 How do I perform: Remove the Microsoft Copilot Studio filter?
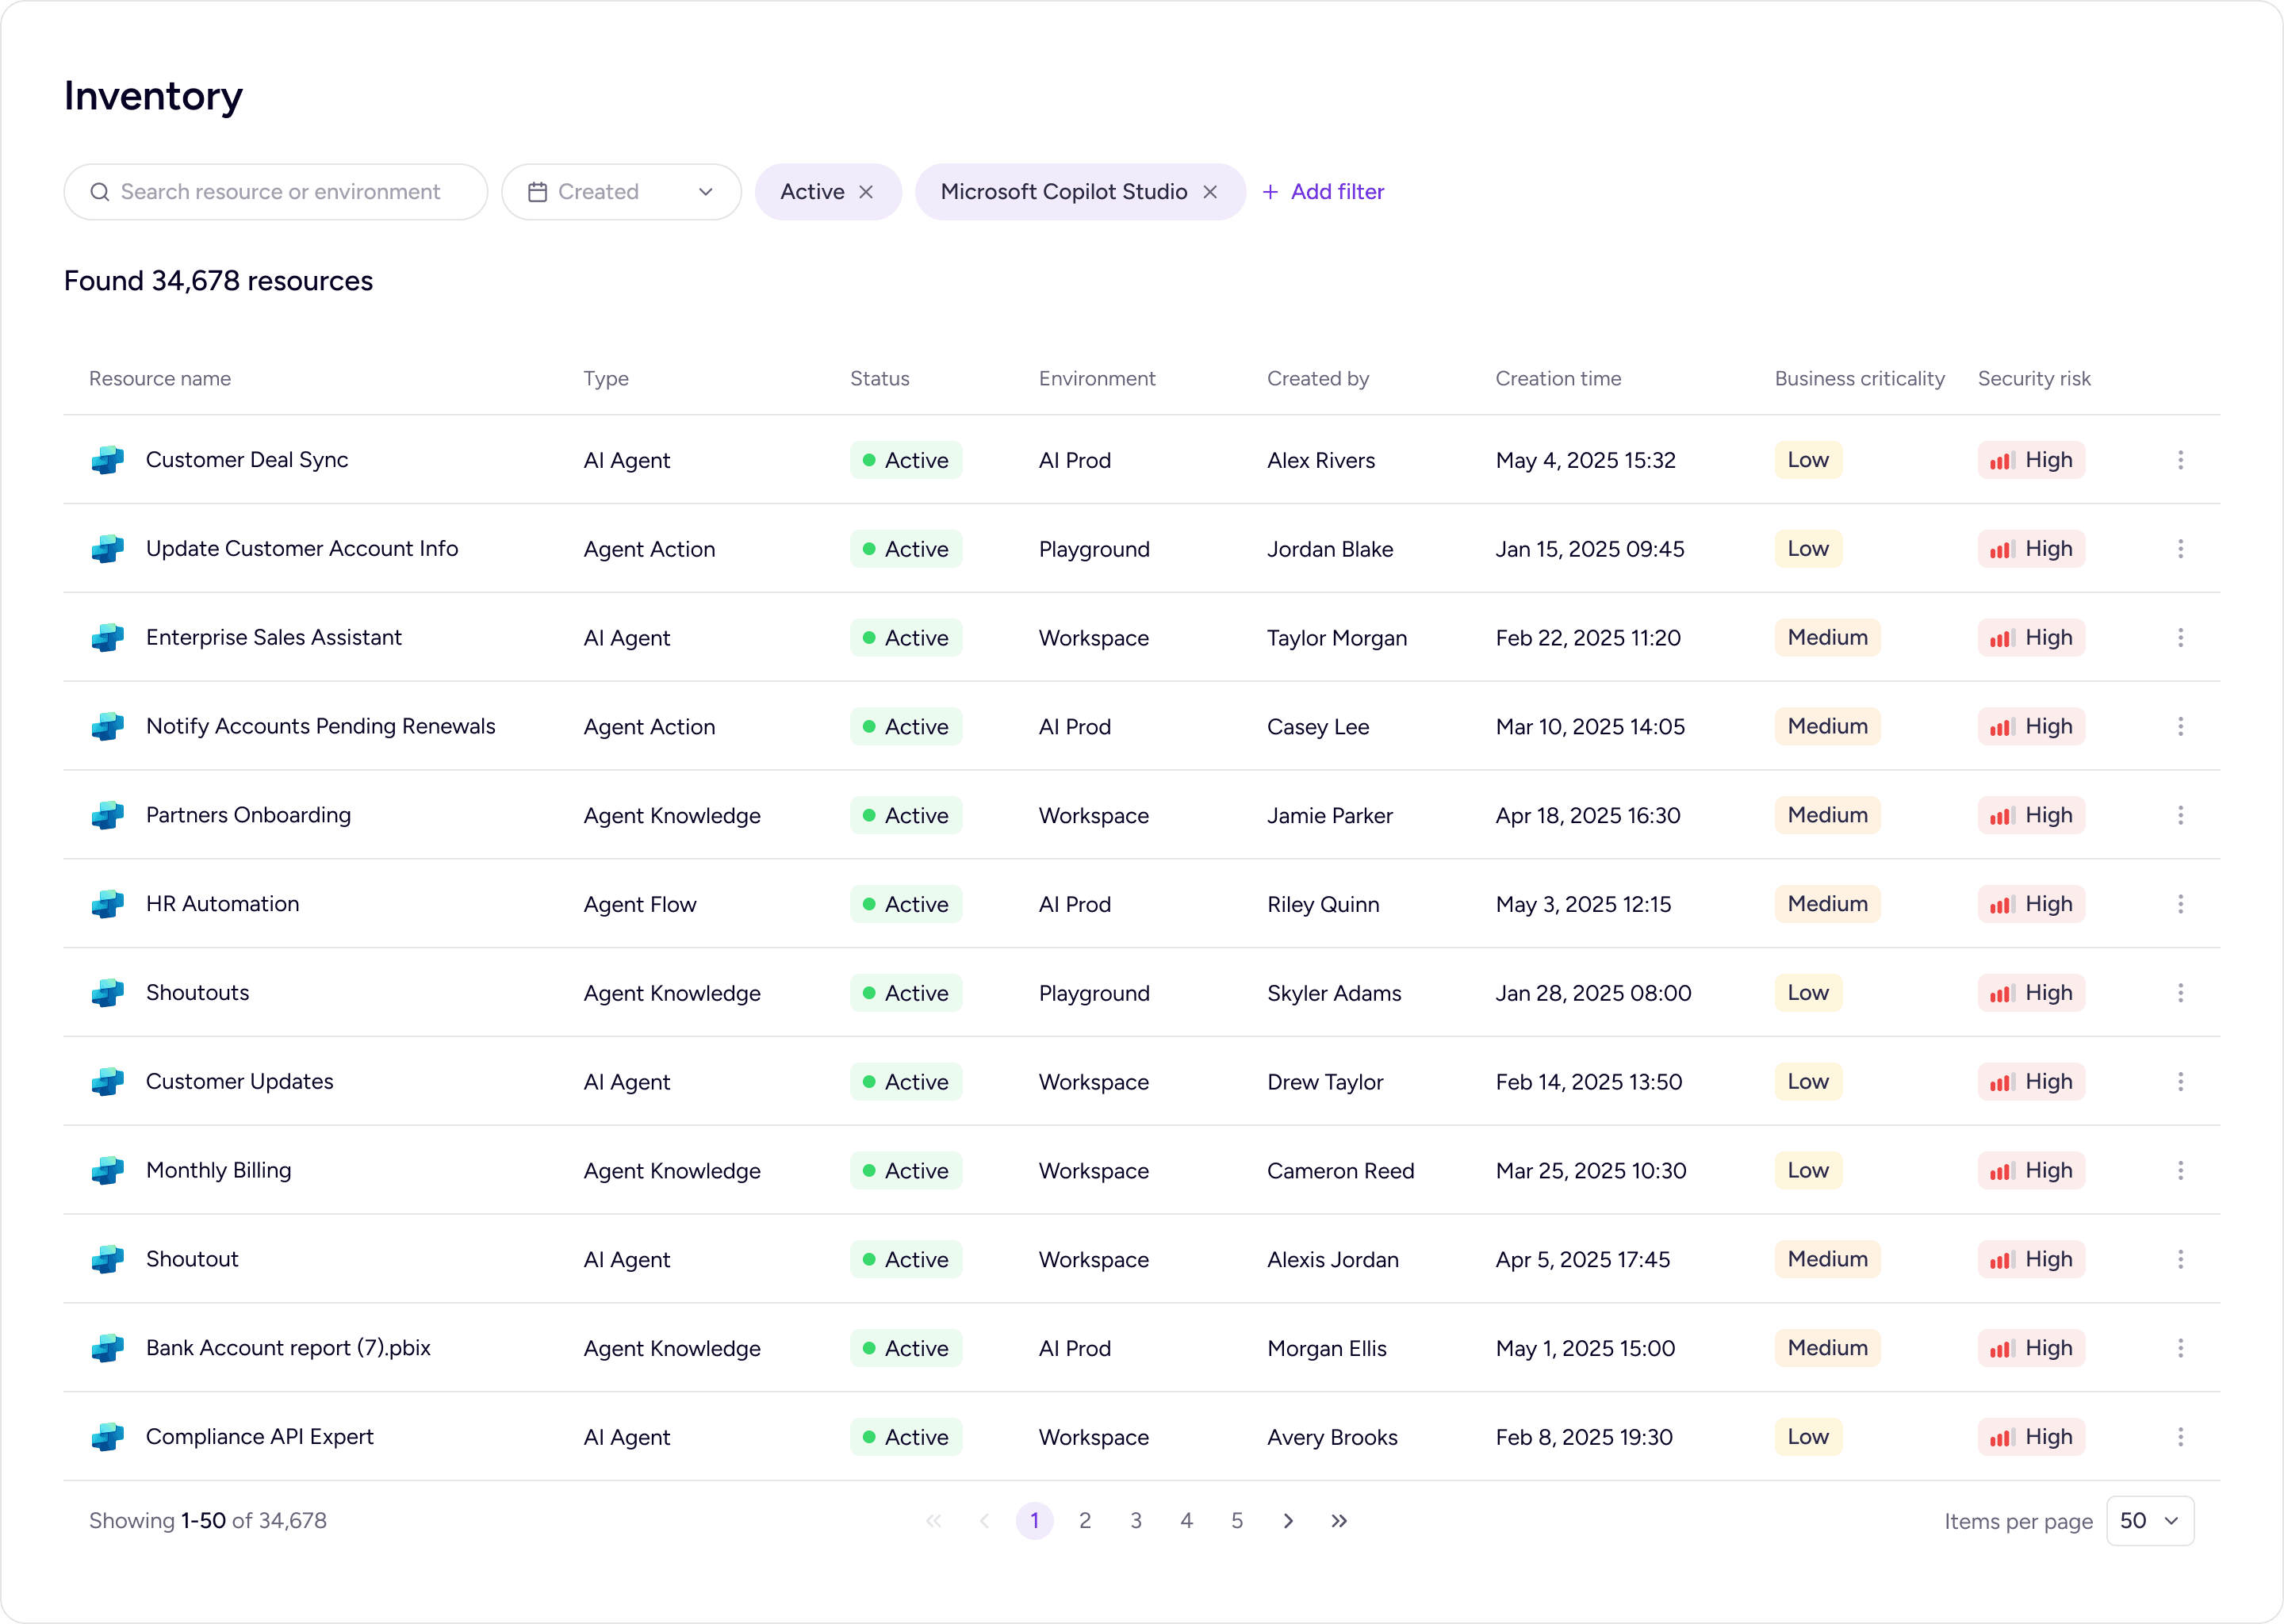coord(1210,192)
